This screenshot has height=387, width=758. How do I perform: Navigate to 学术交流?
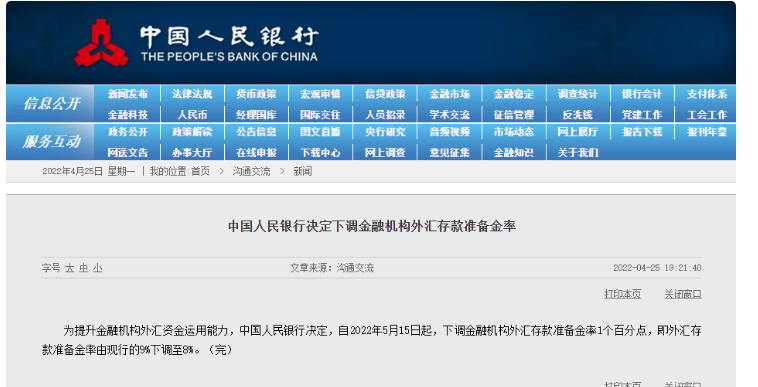[x=450, y=115]
